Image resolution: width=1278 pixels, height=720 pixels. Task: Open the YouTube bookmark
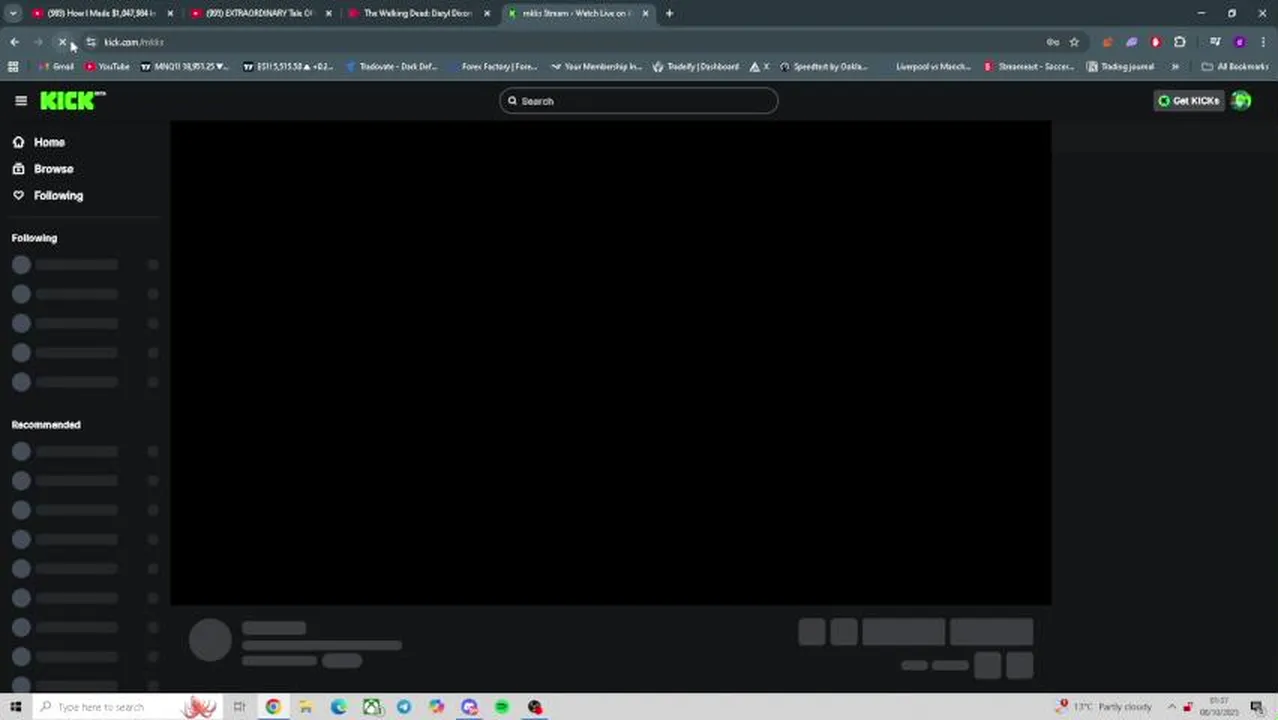tap(107, 67)
